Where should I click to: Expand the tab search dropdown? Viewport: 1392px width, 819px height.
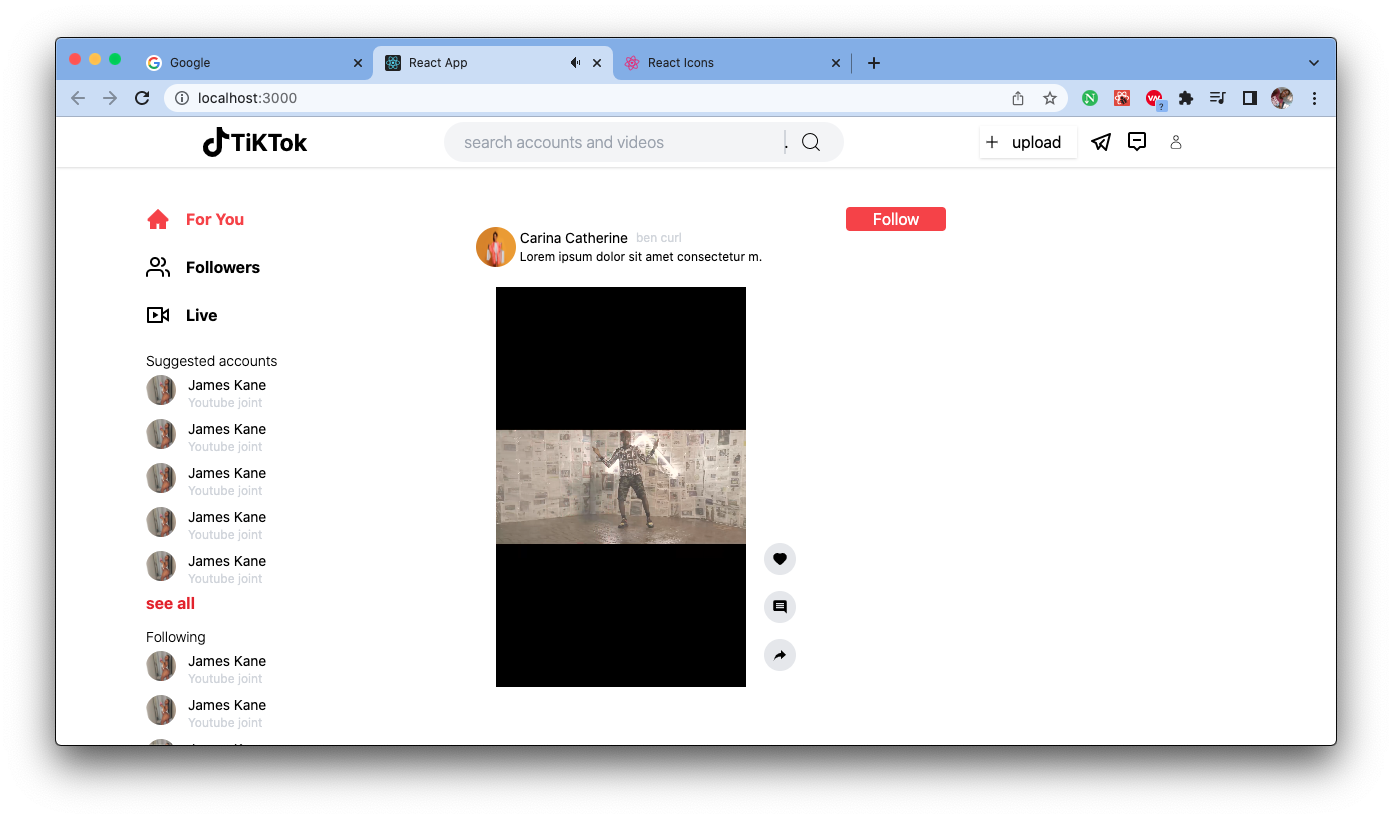pyautogui.click(x=1314, y=63)
